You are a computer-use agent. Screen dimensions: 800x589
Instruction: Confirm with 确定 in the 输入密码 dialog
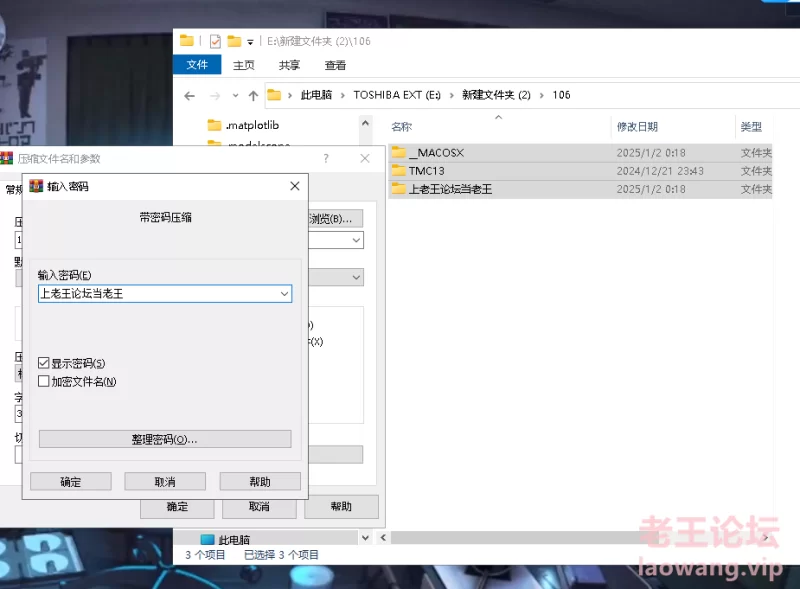(71, 481)
